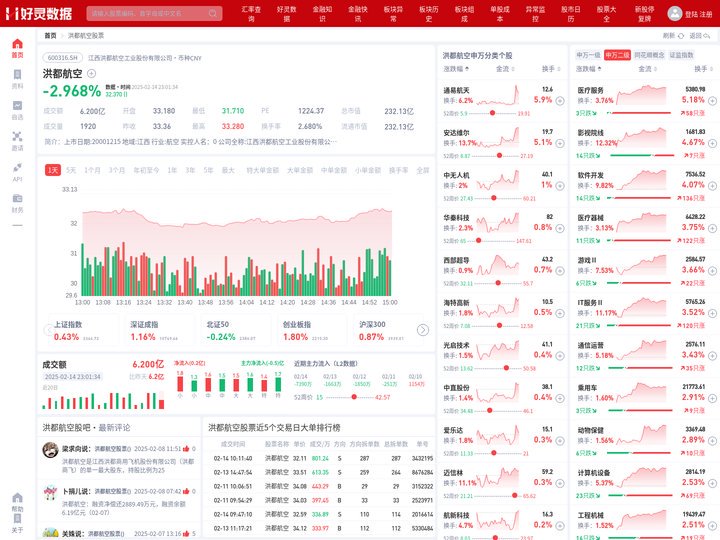The image size is (720, 540).
Task: Select the 3个月 chart range
Action: click(x=117, y=170)
